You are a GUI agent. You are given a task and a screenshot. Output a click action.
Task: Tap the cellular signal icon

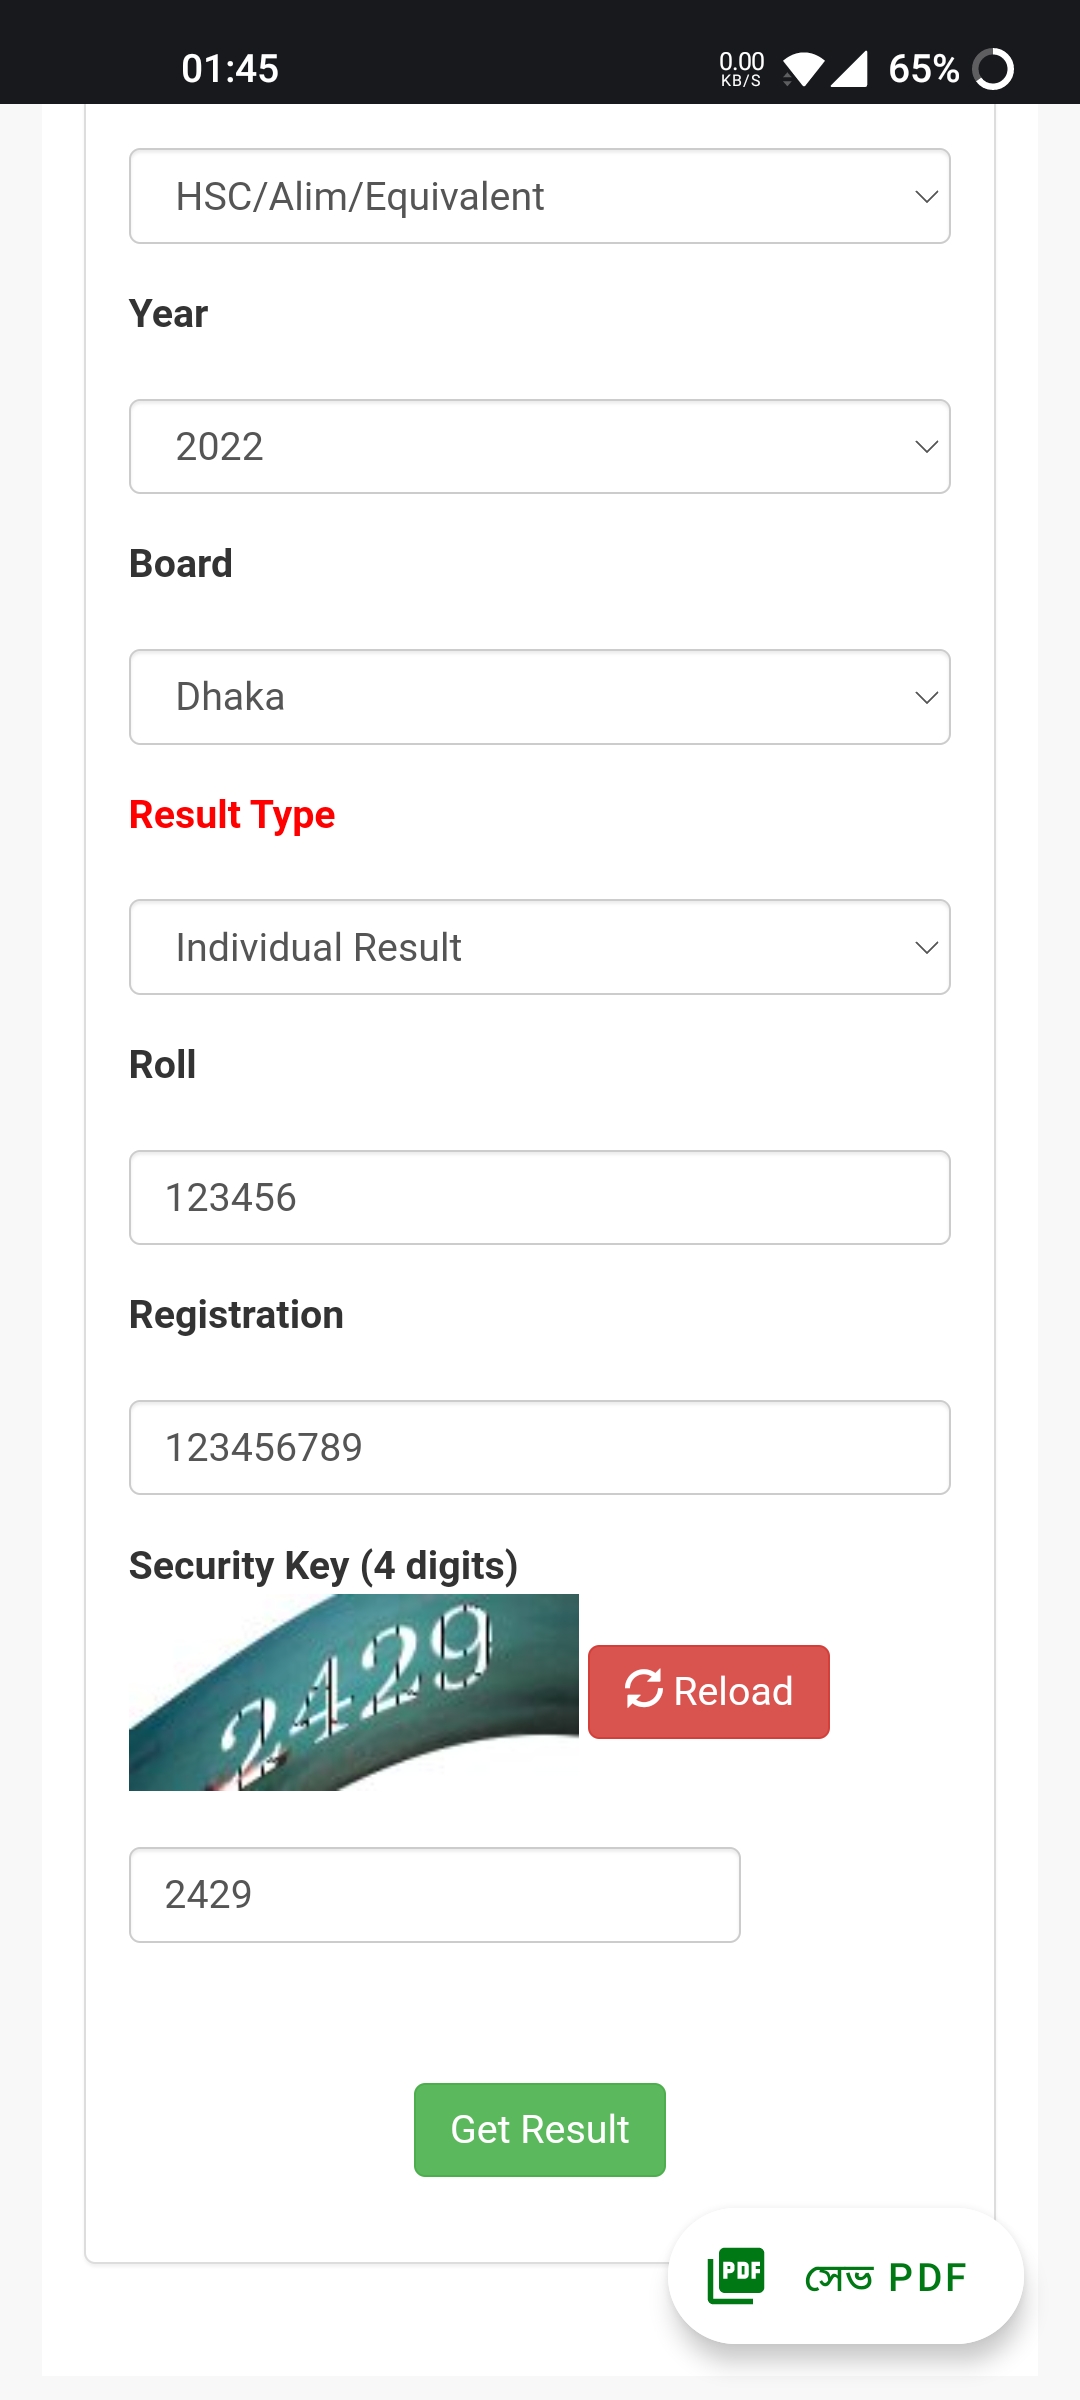(850, 69)
